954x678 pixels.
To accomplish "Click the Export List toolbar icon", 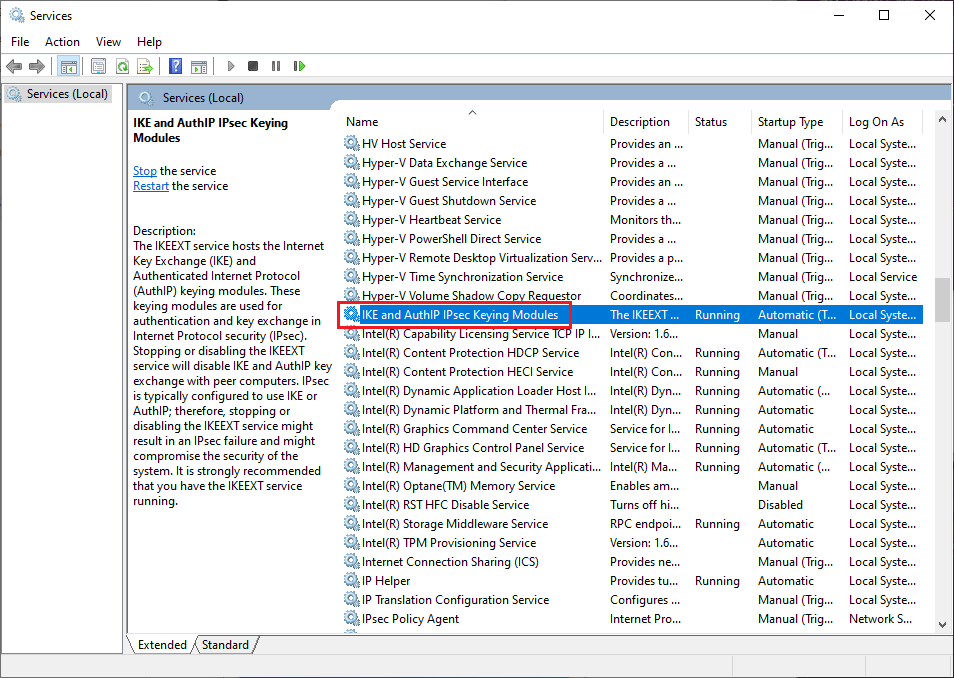I will click(x=145, y=66).
